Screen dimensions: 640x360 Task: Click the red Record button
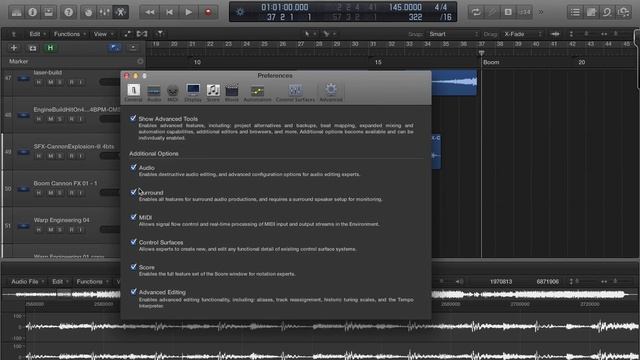(208, 12)
